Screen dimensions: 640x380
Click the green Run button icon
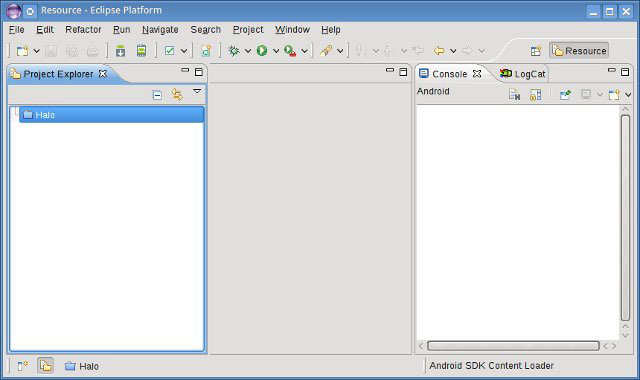coord(262,51)
